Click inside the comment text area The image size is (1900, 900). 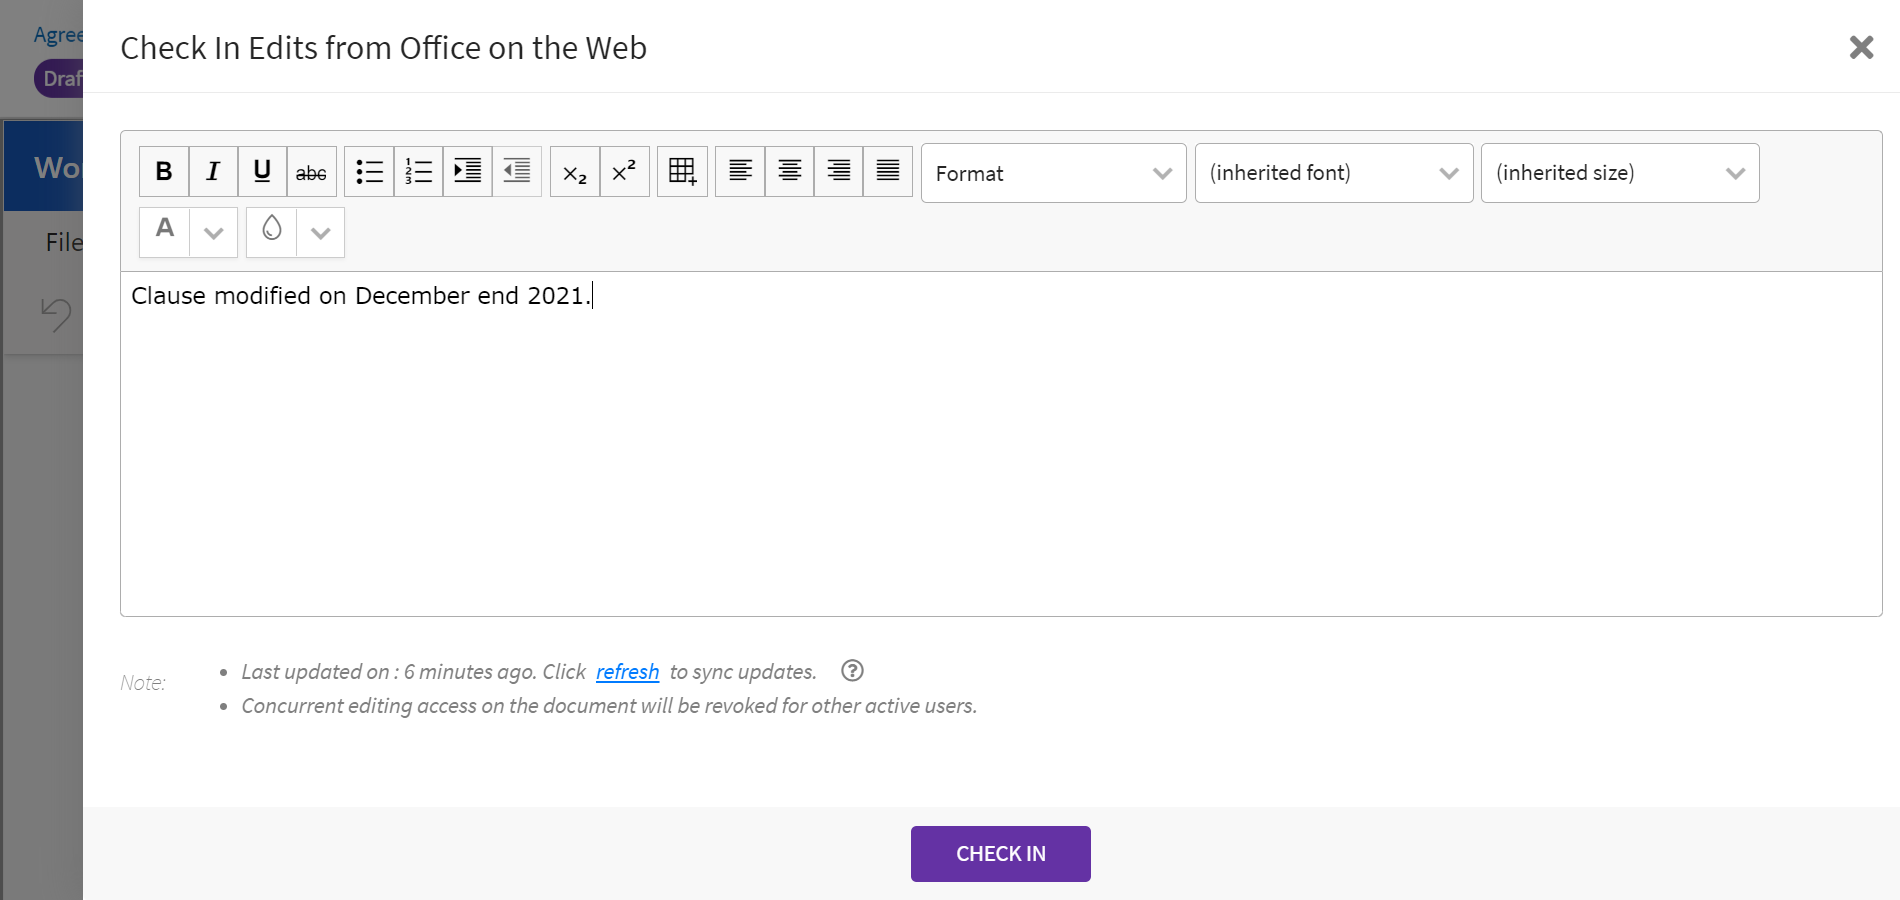(1000, 450)
